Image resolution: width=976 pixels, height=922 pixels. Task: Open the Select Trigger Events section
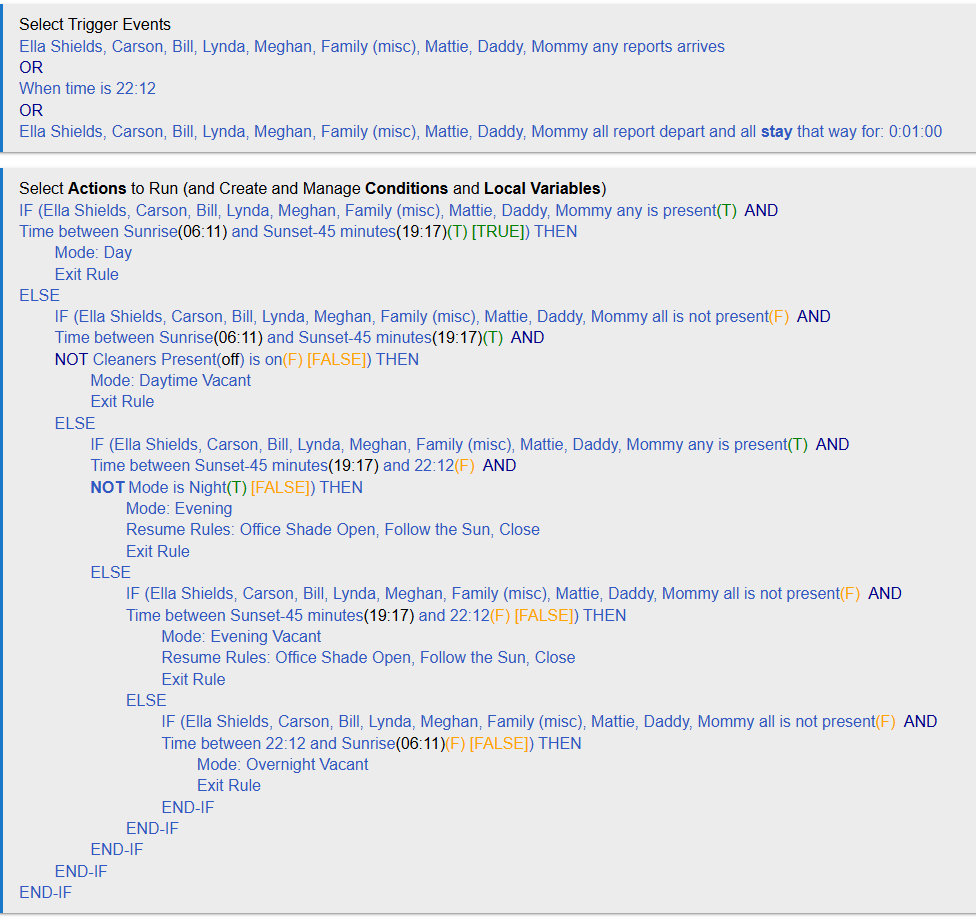click(95, 24)
